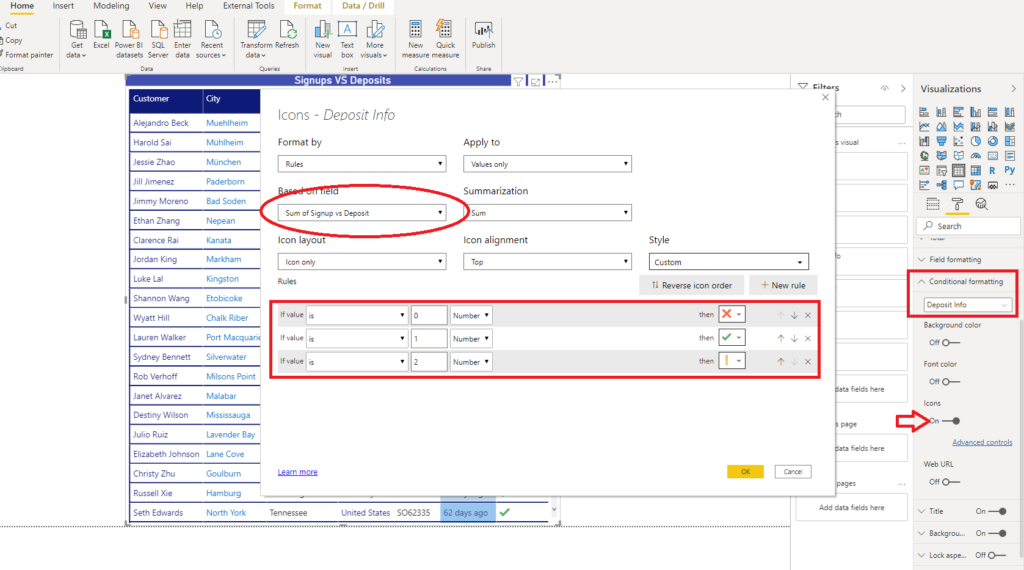Viewport: 1024px width, 570px height.
Task: Toggle the Lock aspect switch
Action: click(x=997, y=556)
